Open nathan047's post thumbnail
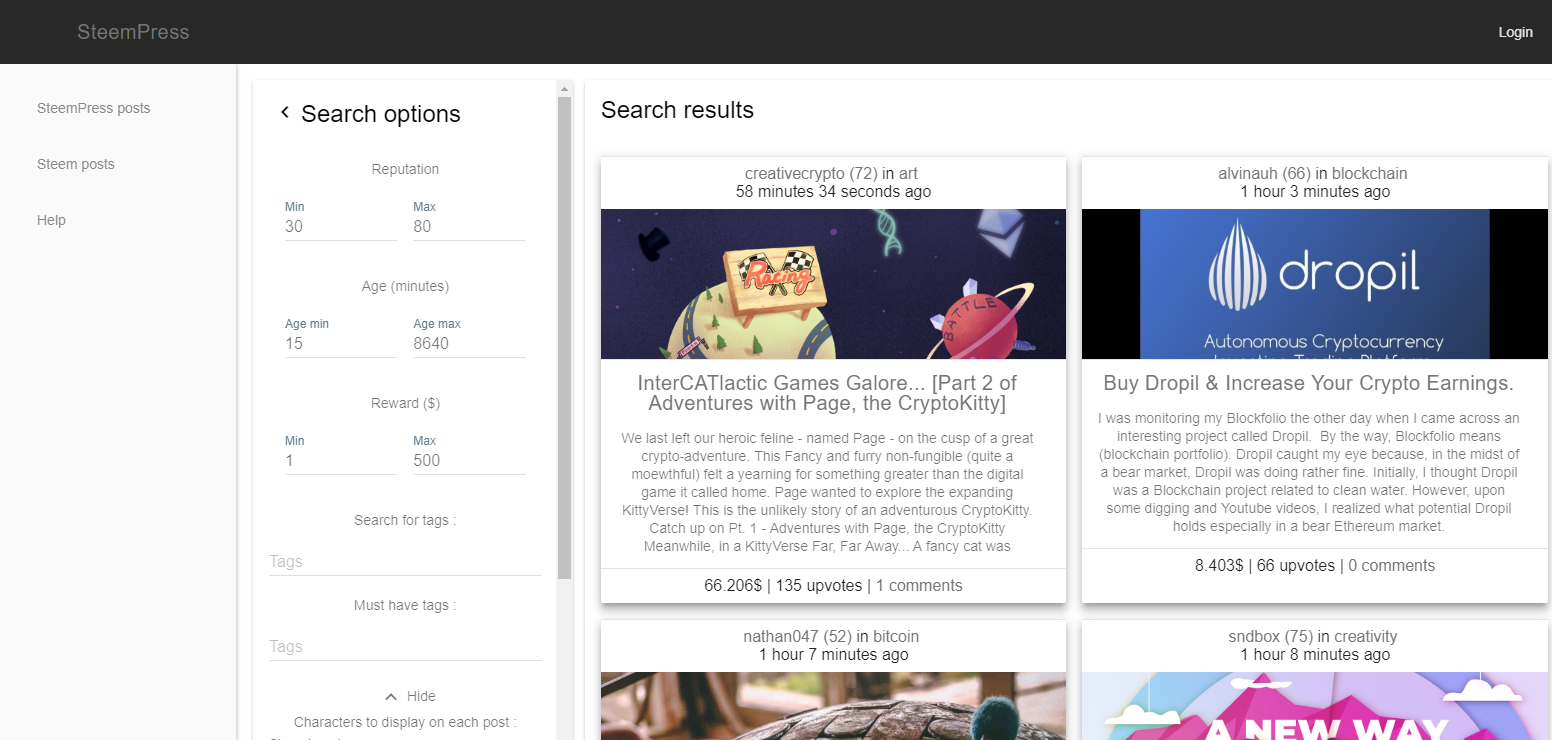 833,706
